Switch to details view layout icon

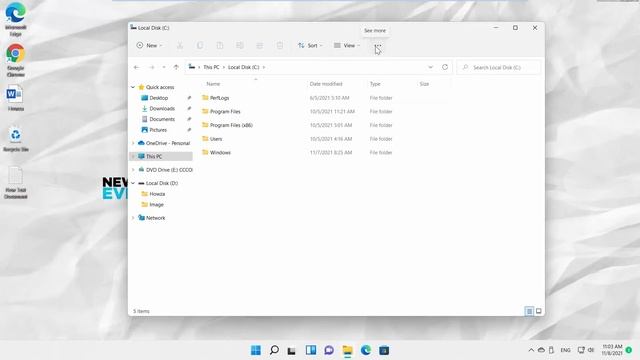[x=529, y=311]
